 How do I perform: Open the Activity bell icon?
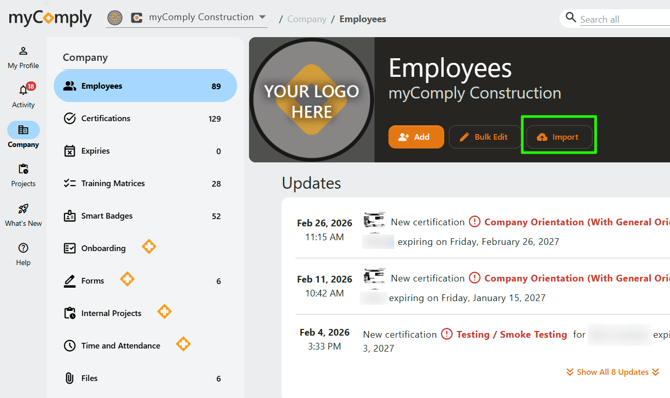pos(23,91)
